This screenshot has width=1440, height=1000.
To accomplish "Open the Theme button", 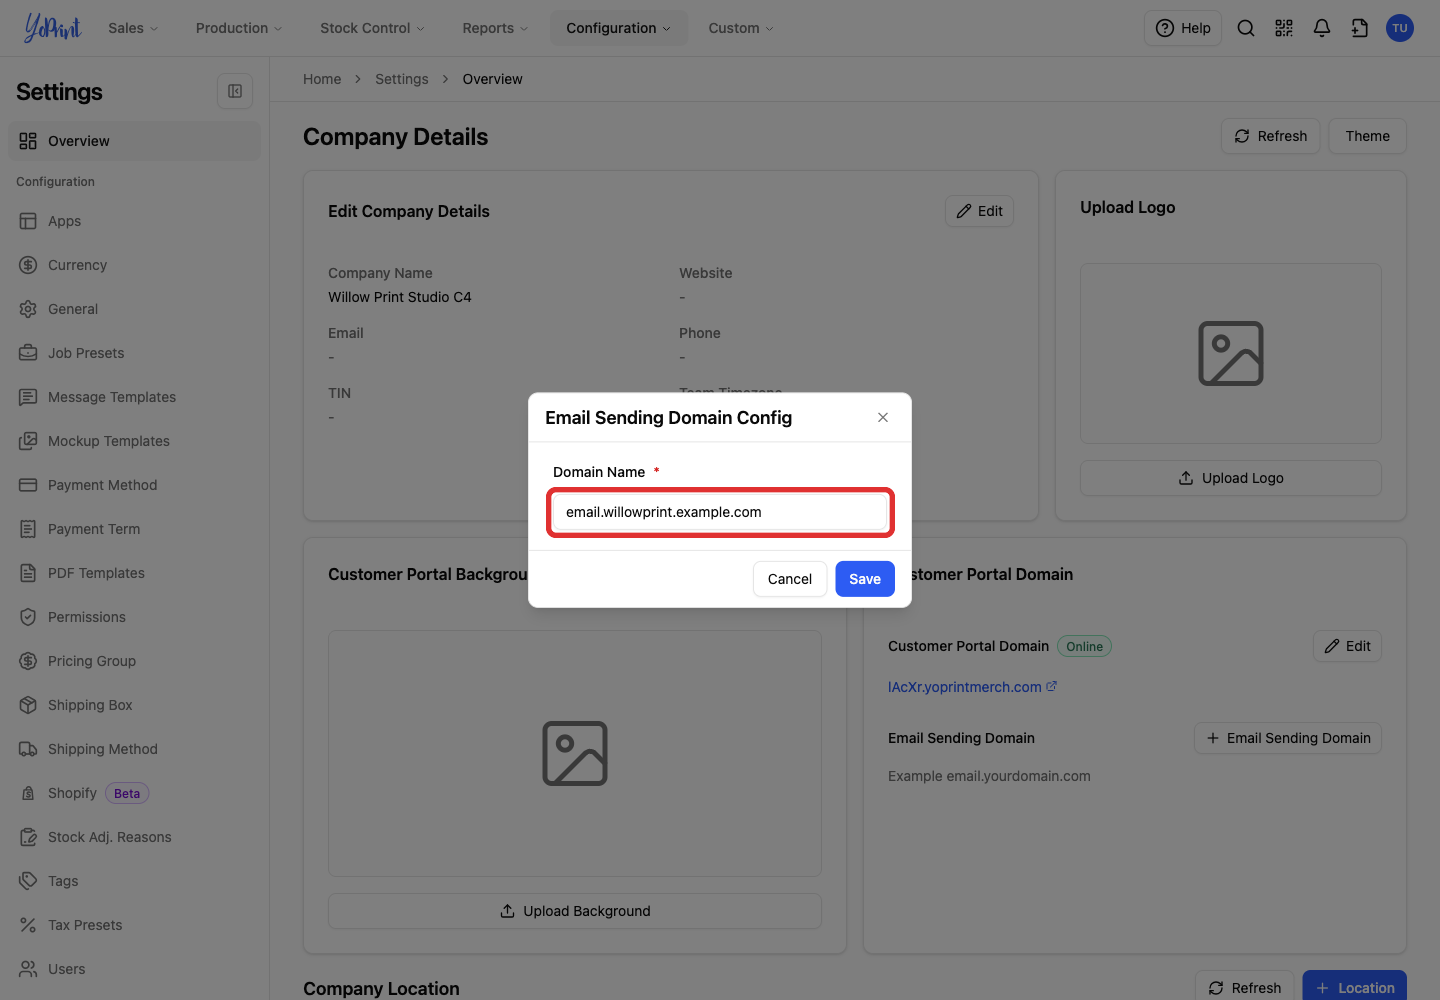I will pos(1368,136).
